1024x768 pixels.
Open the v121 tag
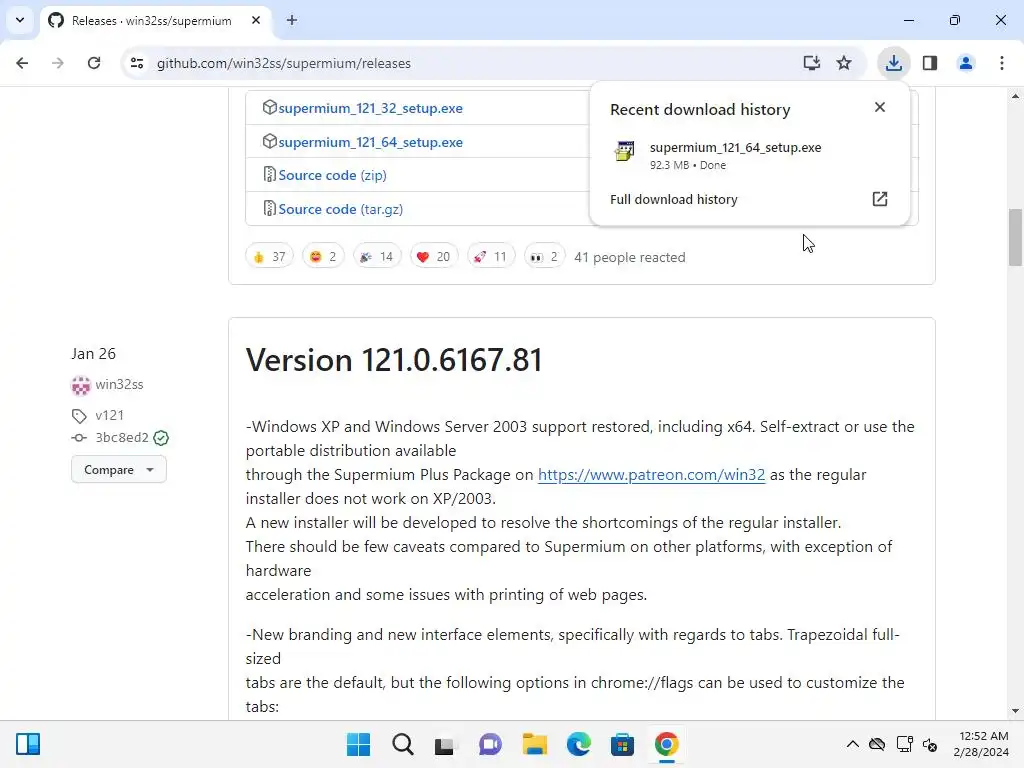tap(109, 415)
